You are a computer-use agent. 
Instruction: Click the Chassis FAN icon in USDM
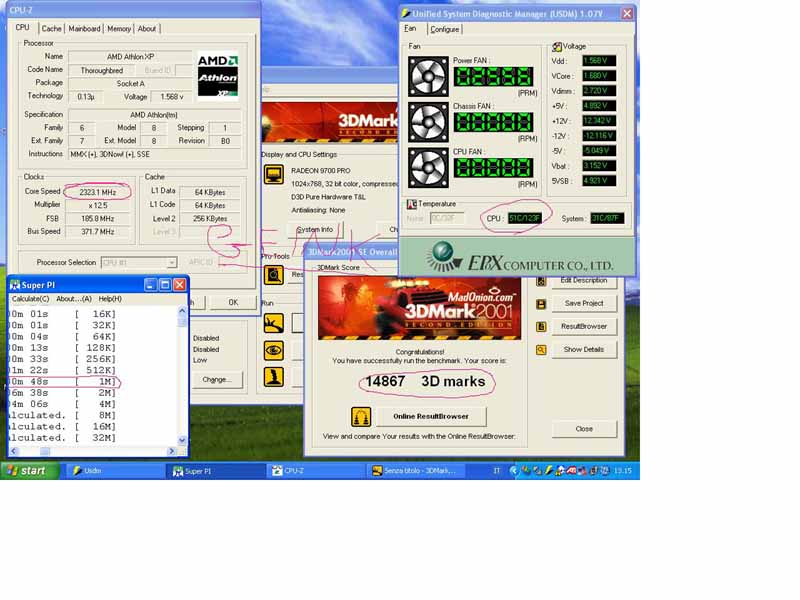pos(429,122)
